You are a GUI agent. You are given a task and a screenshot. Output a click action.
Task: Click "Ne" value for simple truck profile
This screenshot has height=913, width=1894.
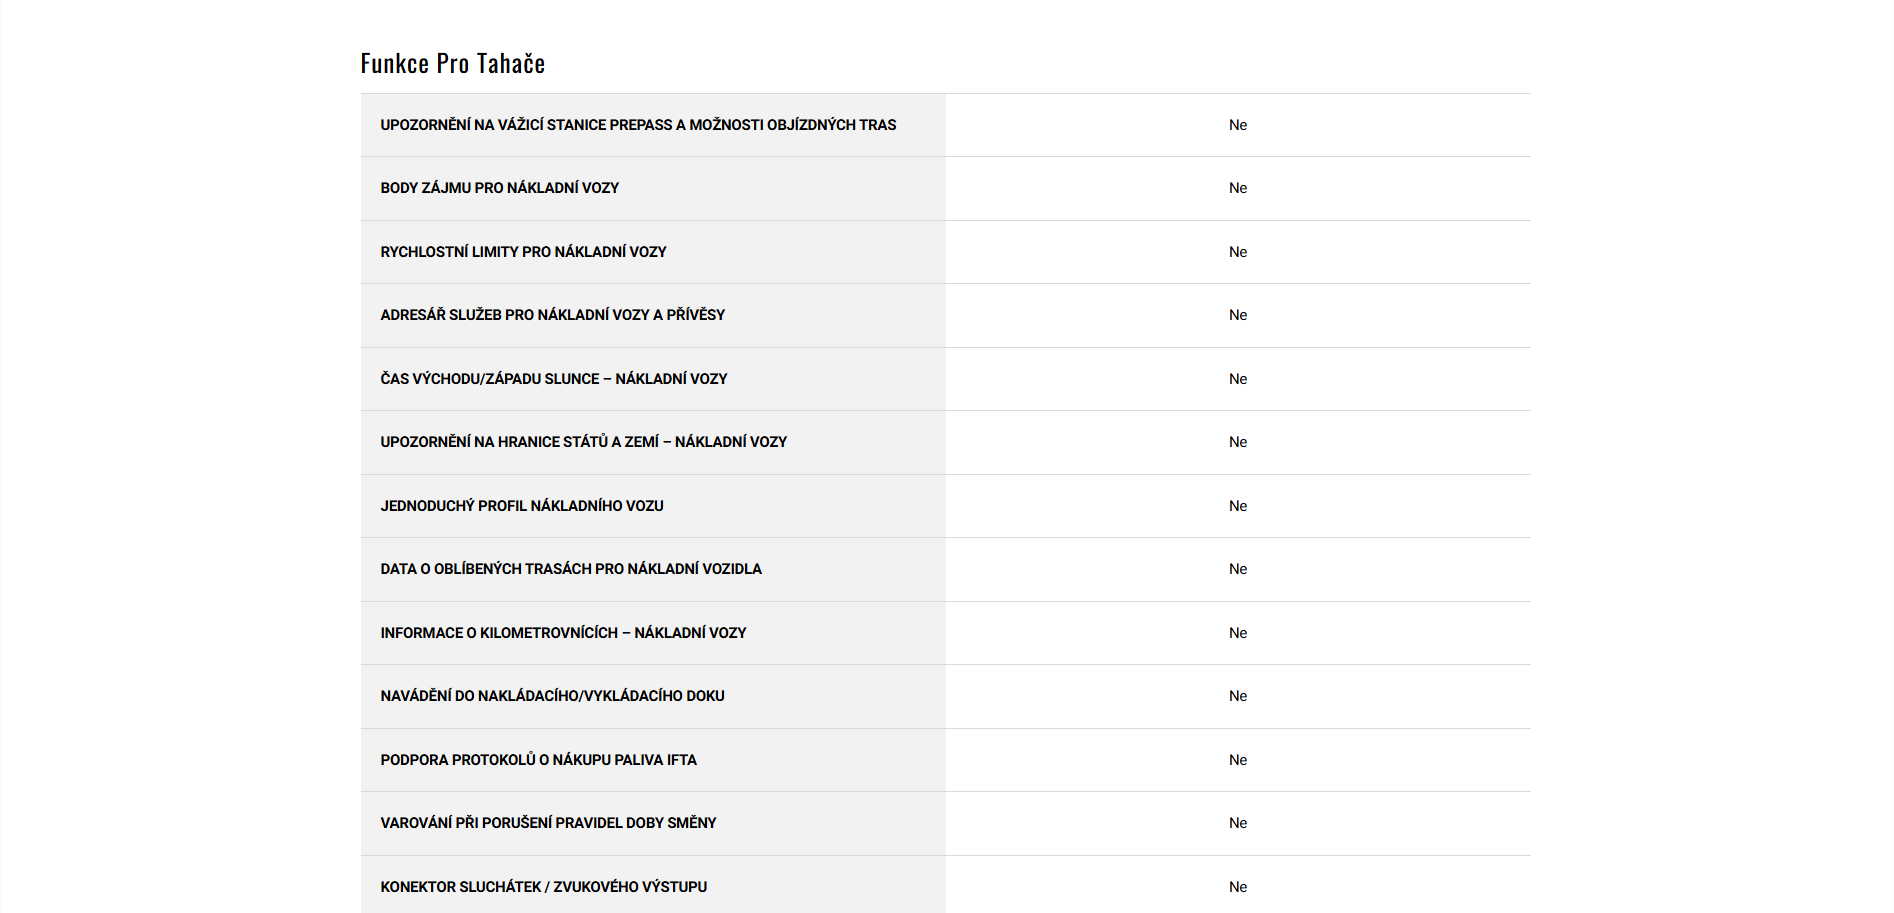(x=1237, y=506)
